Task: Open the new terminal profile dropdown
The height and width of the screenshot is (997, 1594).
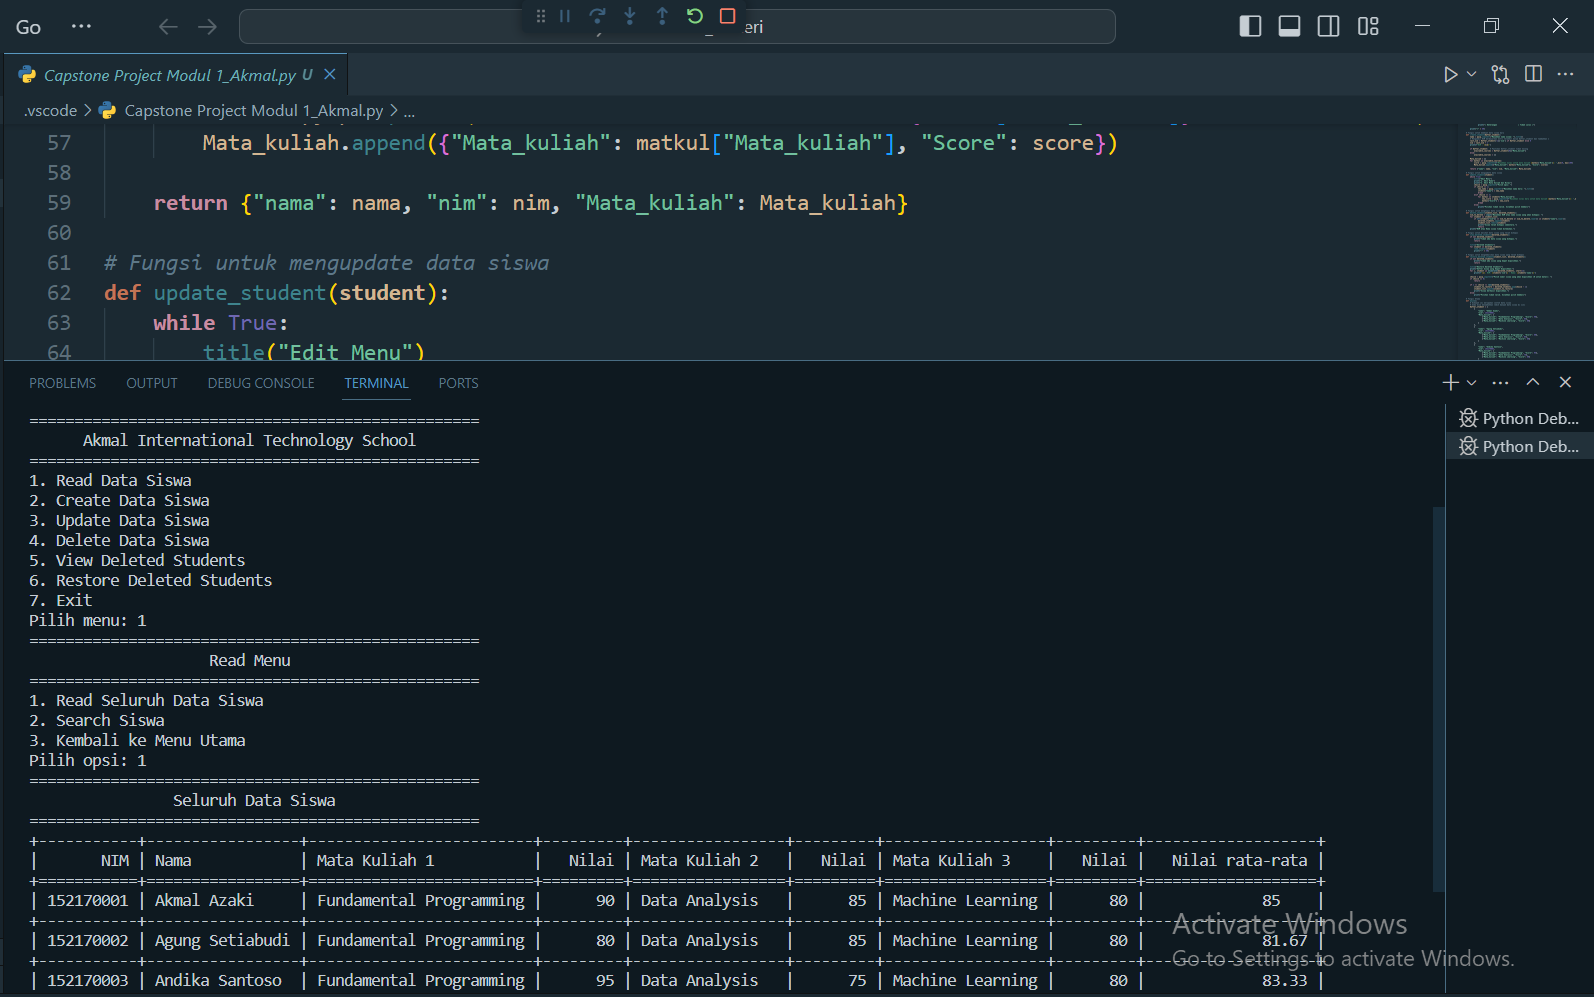Action: tap(1471, 382)
